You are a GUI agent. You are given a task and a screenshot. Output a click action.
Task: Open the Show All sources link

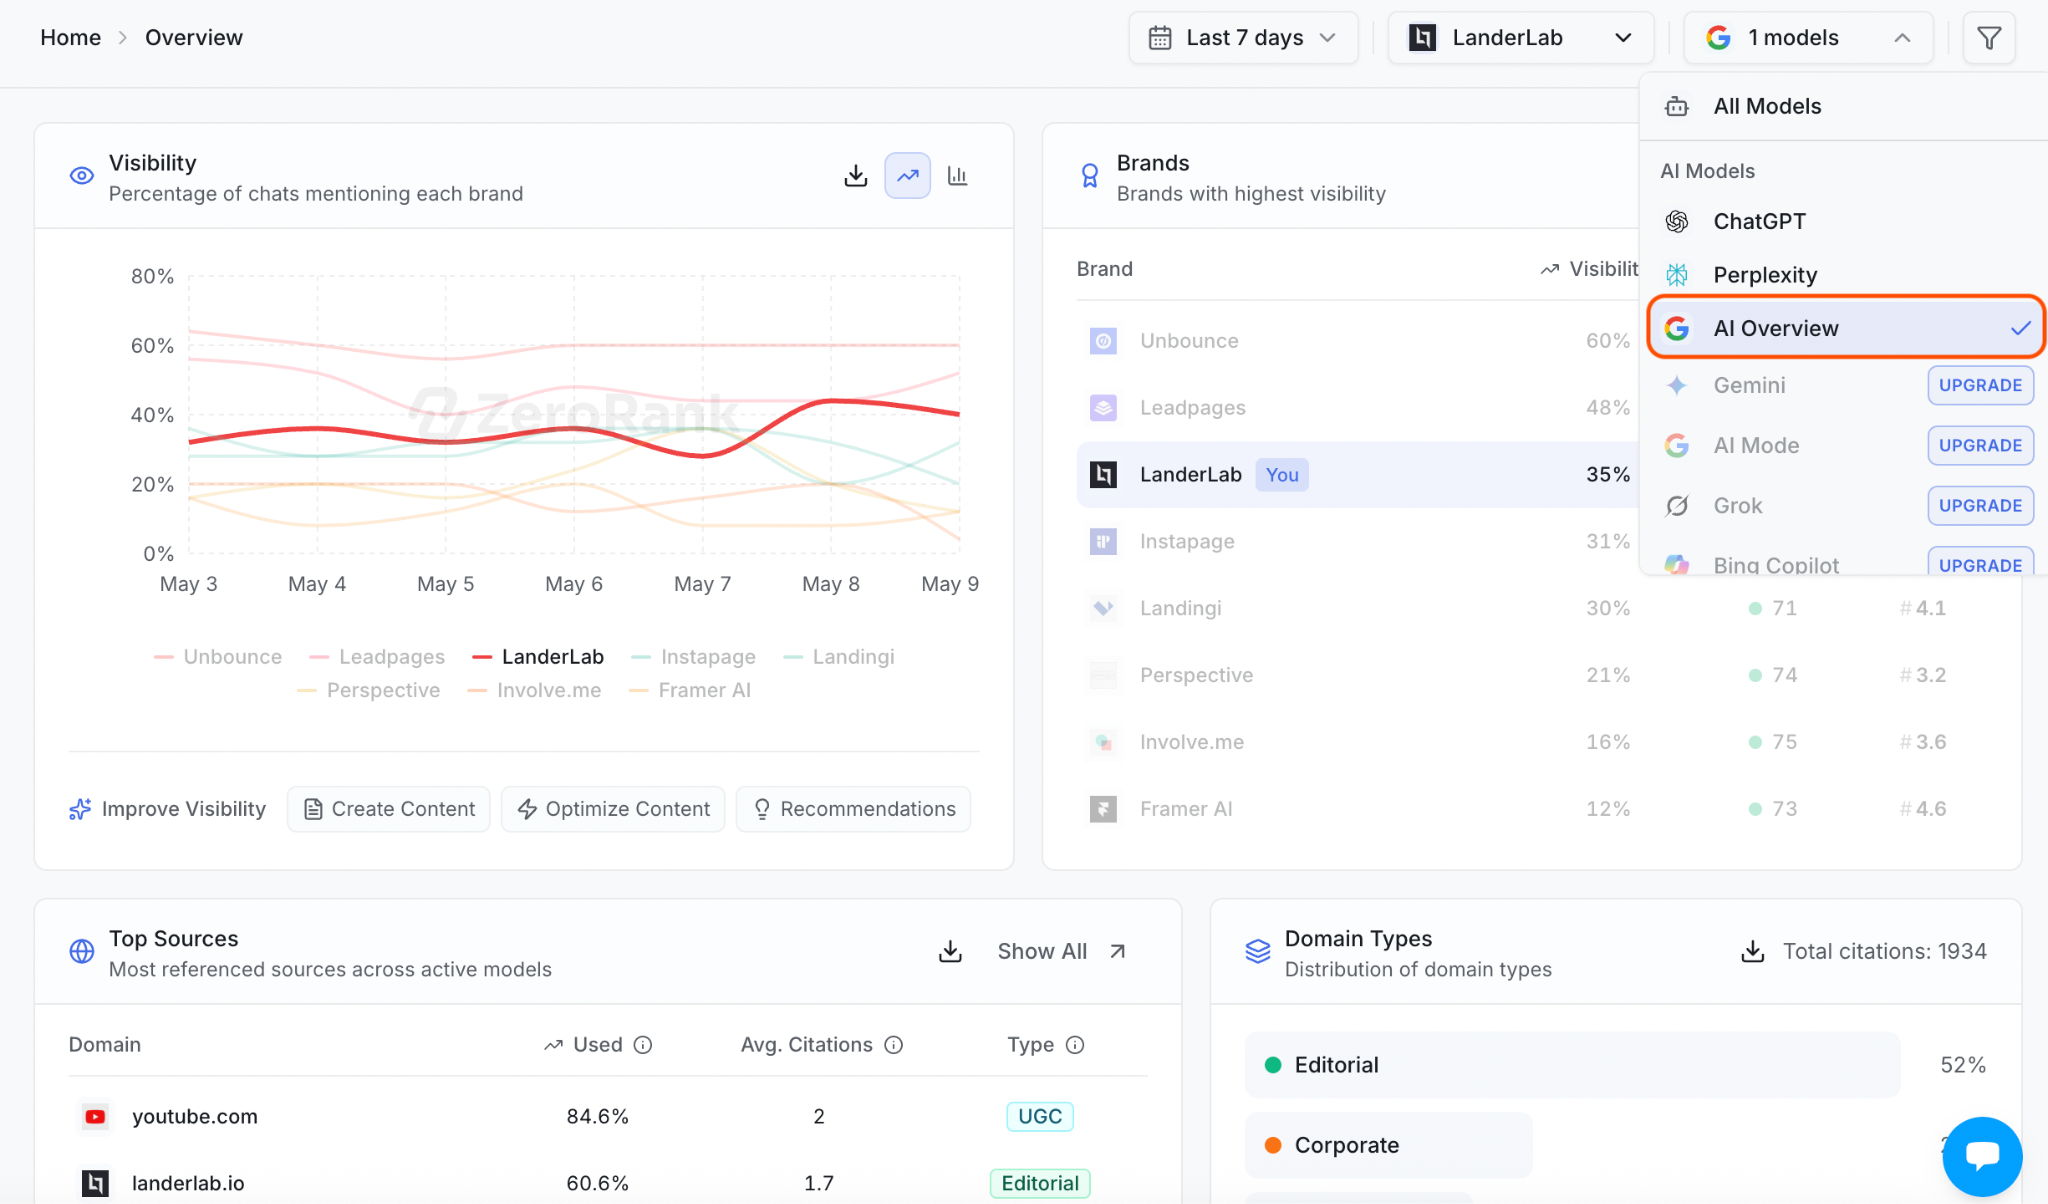(1062, 951)
